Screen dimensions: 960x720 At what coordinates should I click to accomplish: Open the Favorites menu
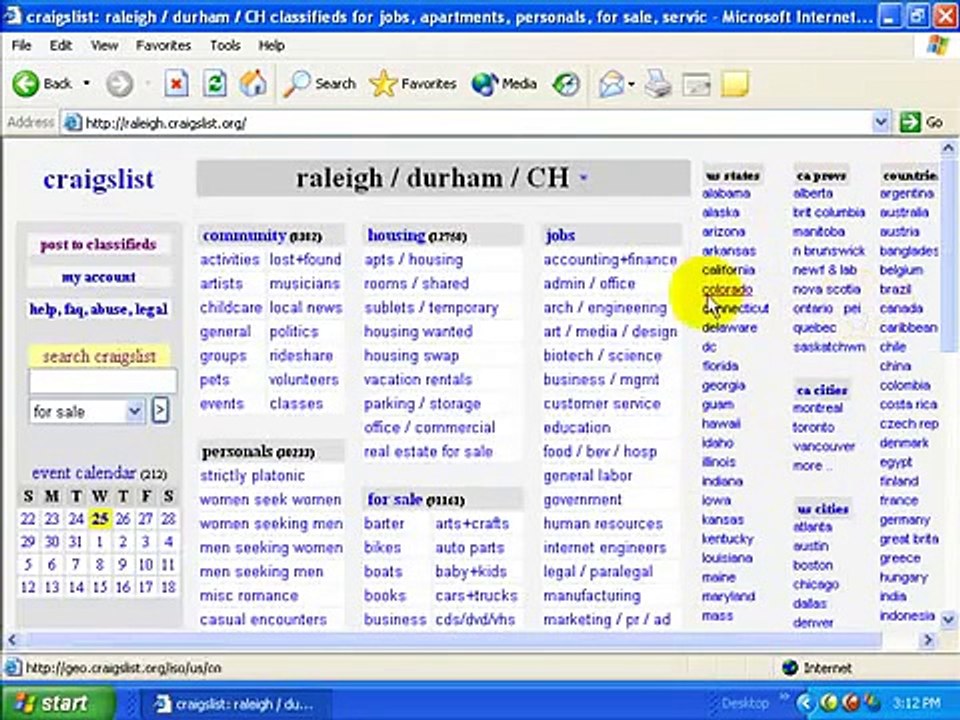[x=163, y=45]
